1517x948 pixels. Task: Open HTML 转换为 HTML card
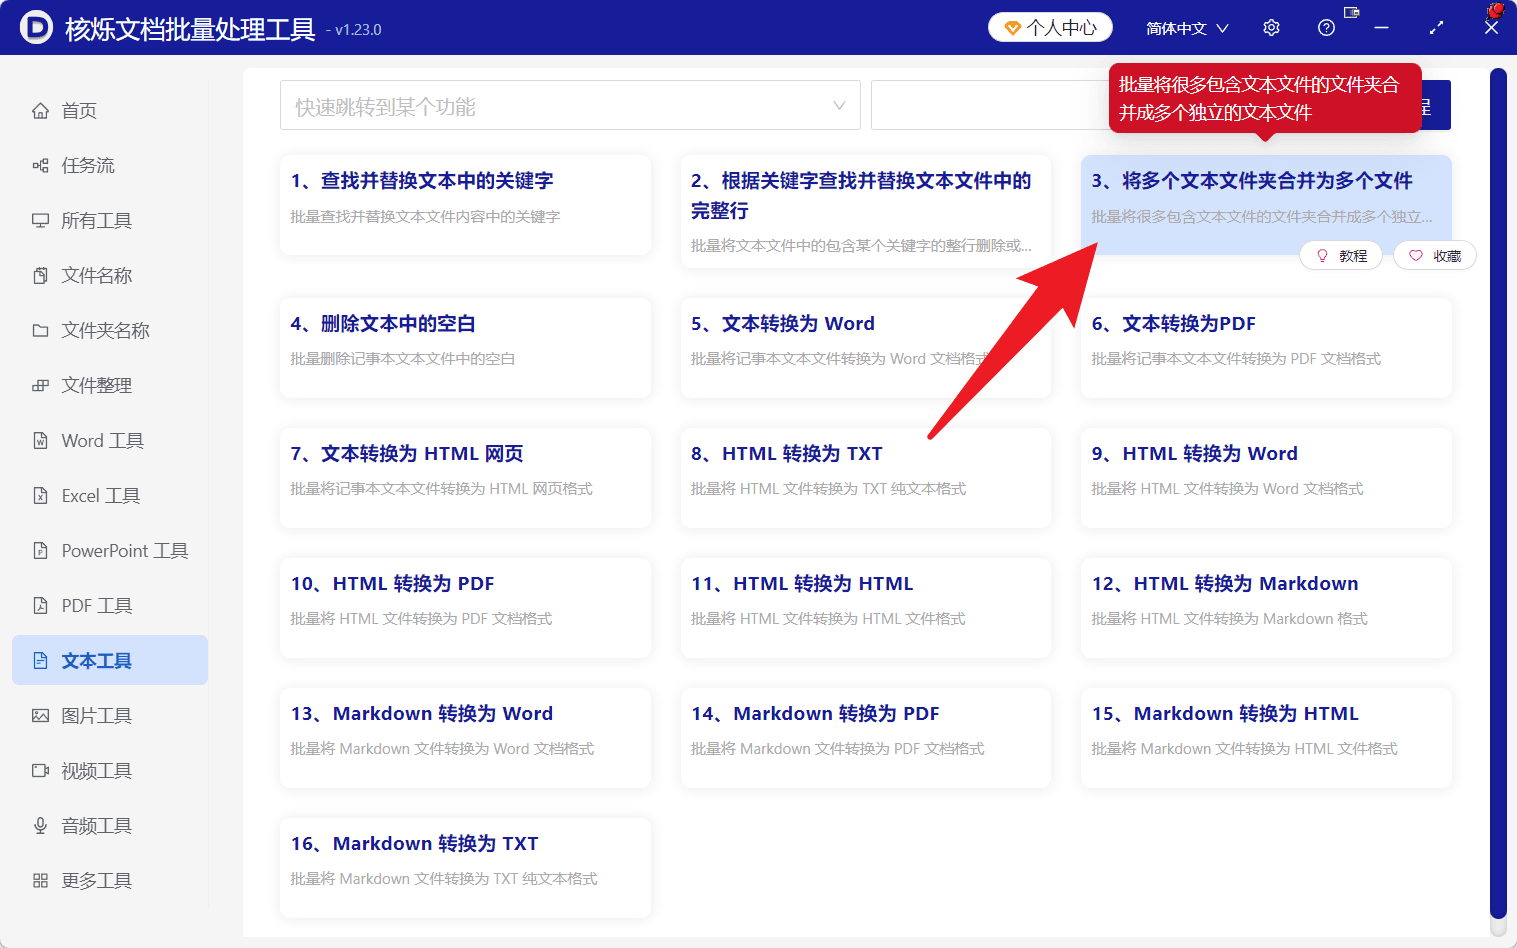tap(865, 608)
